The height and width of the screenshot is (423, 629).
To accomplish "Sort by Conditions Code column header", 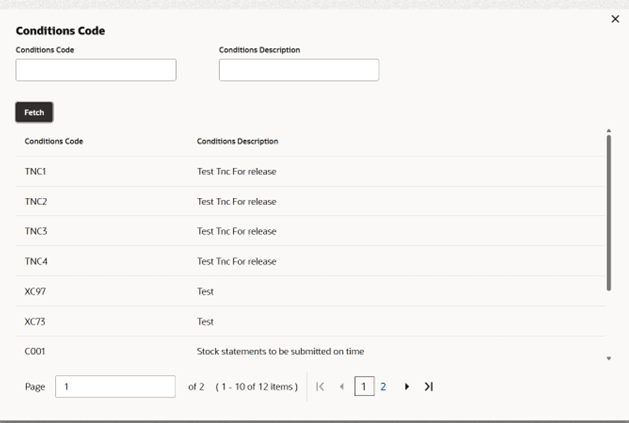I will tap(54, 141).
